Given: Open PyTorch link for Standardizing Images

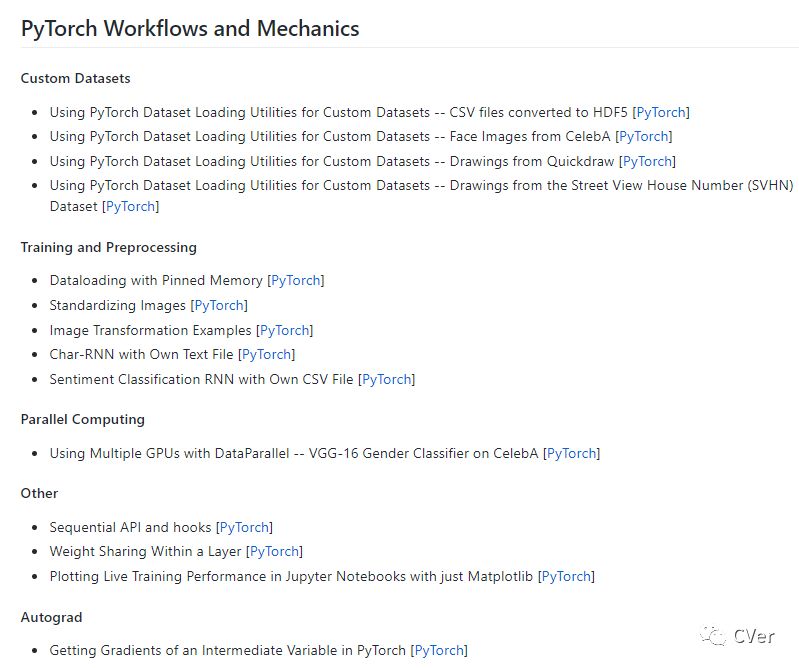Looking at the screenshot, I should tap(219, 305).
